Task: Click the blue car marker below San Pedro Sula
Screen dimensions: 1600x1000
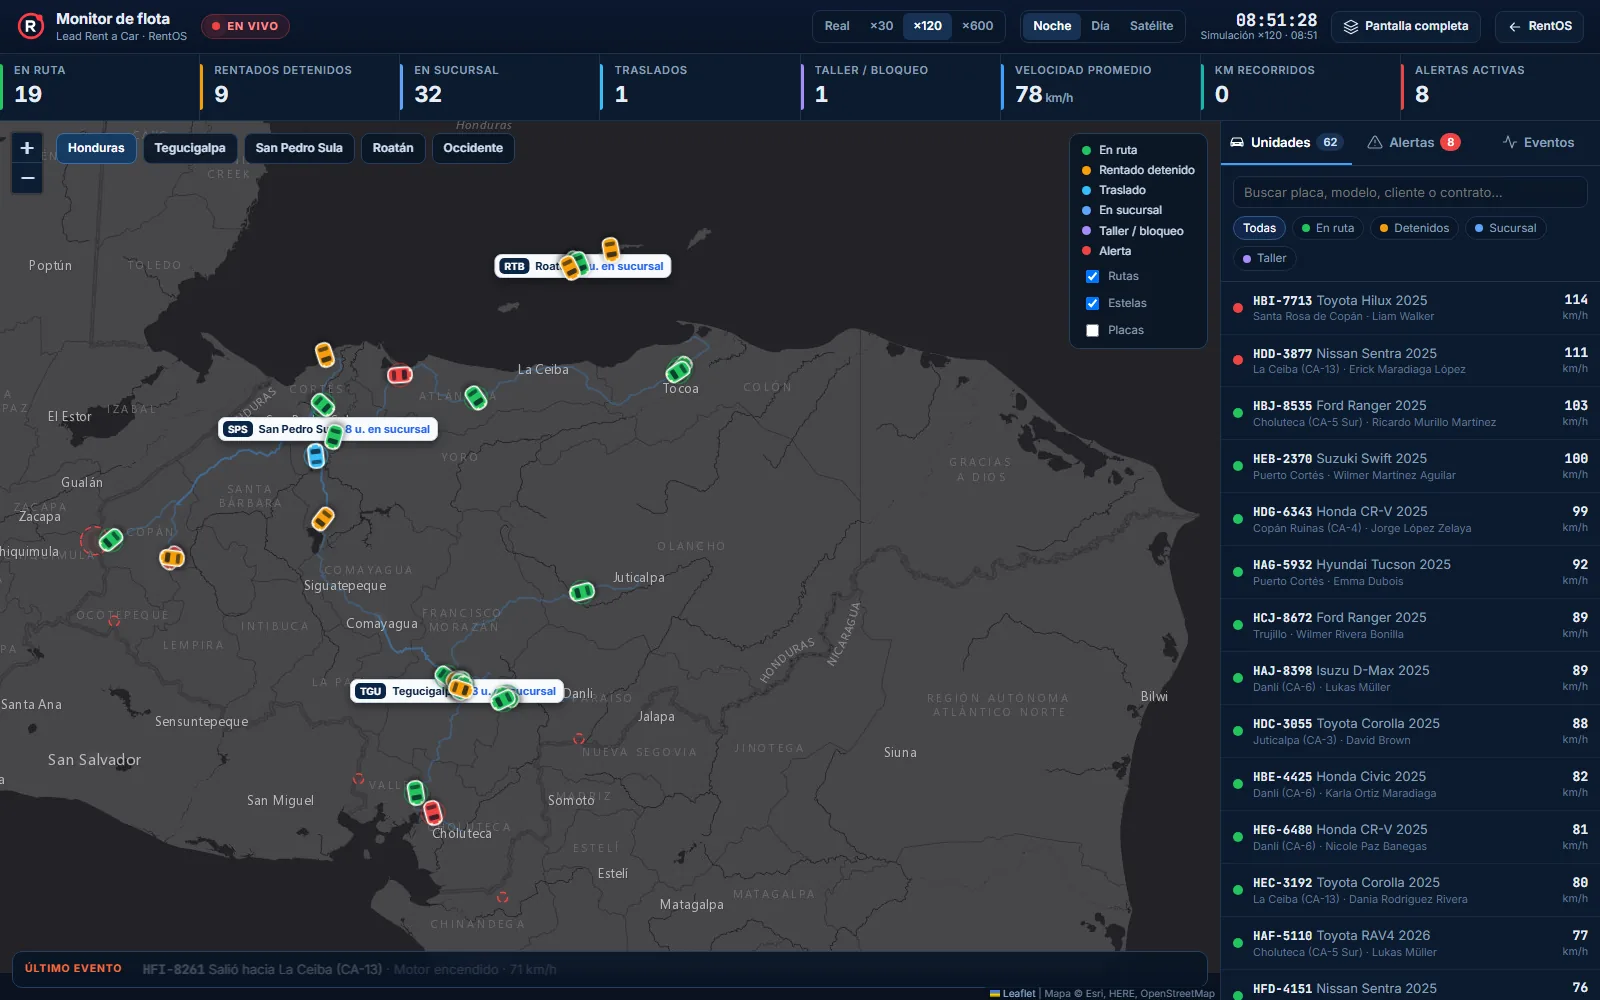Action: pos(316,456)
